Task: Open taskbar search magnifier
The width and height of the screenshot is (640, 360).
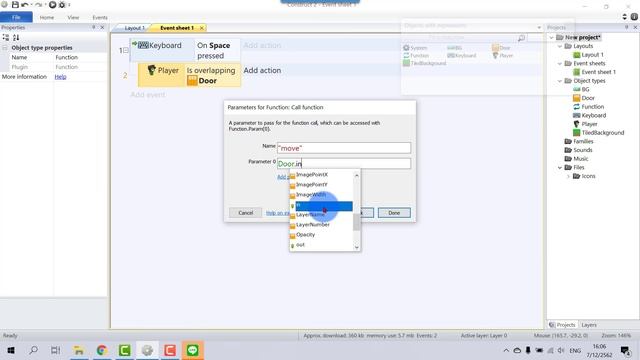Action: coord(33,350)
